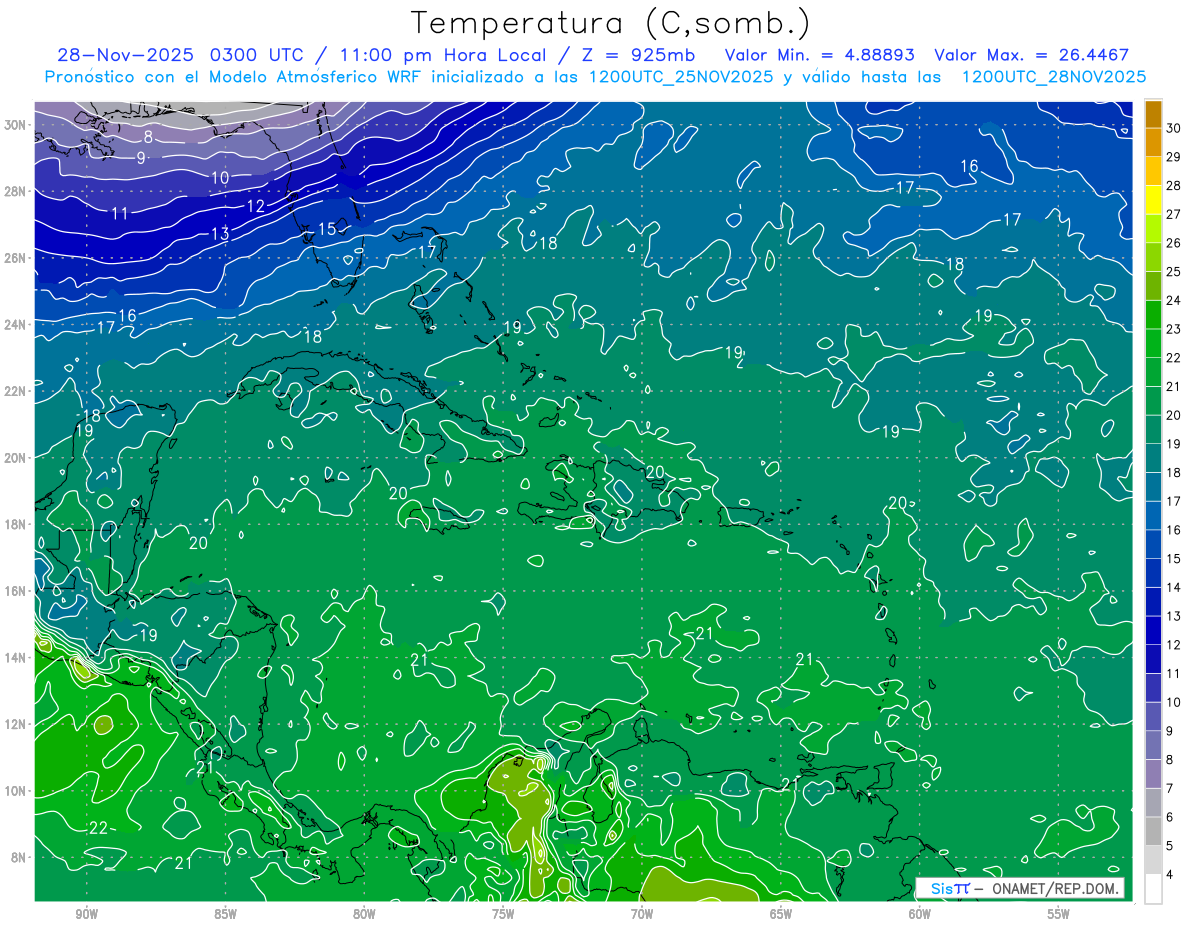Click the latitude axis label "20N"

(x=16, y=458)
